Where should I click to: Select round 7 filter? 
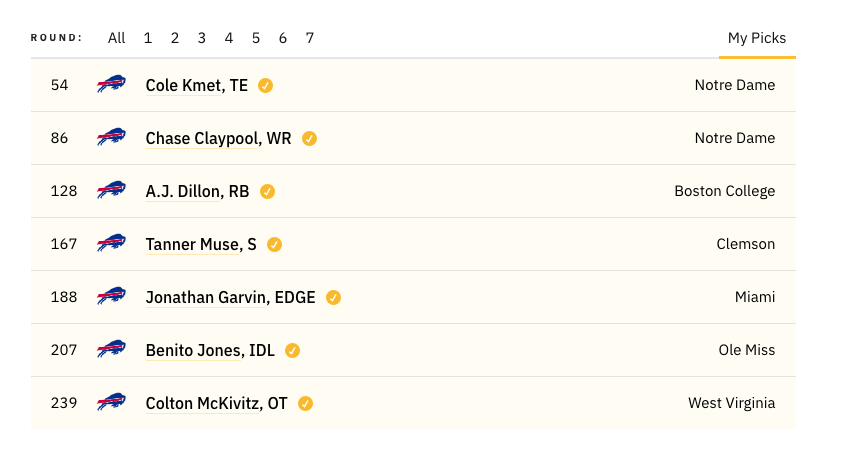click(310, 38)
